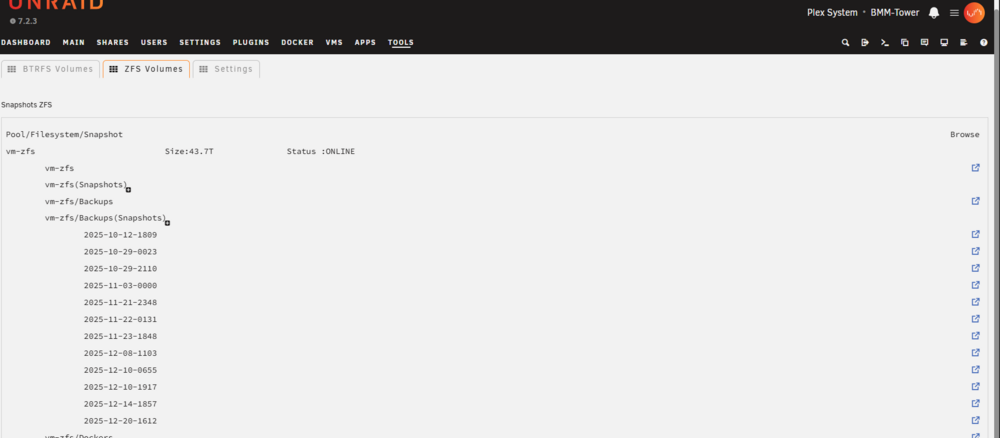Open the SHARES menu

point(113,43)
